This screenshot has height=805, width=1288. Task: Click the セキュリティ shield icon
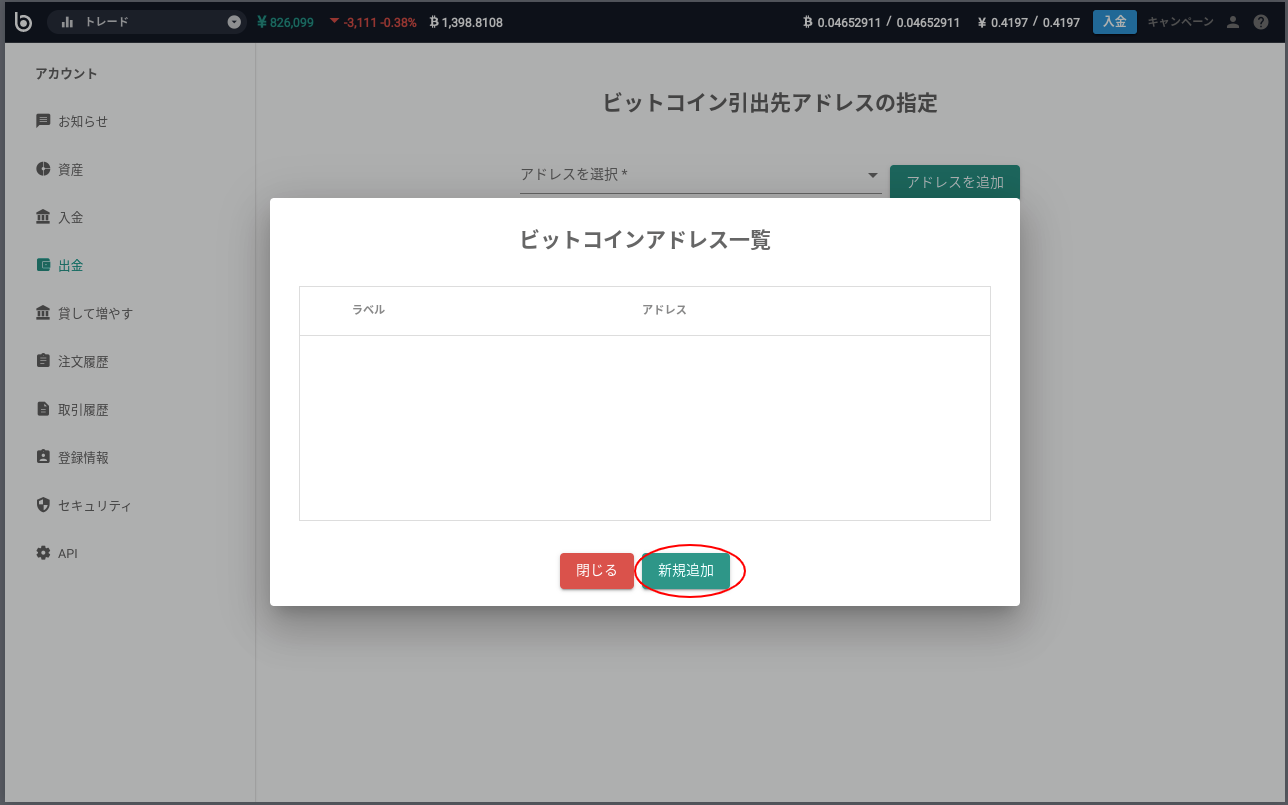pyautogui.click(x=43, y=505)
